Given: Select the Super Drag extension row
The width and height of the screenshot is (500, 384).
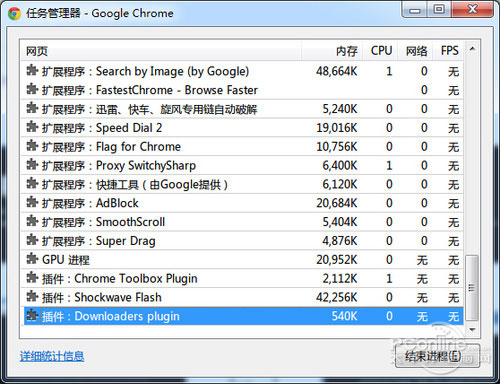Looking at the screenshot, I should (x=242, y=241).
